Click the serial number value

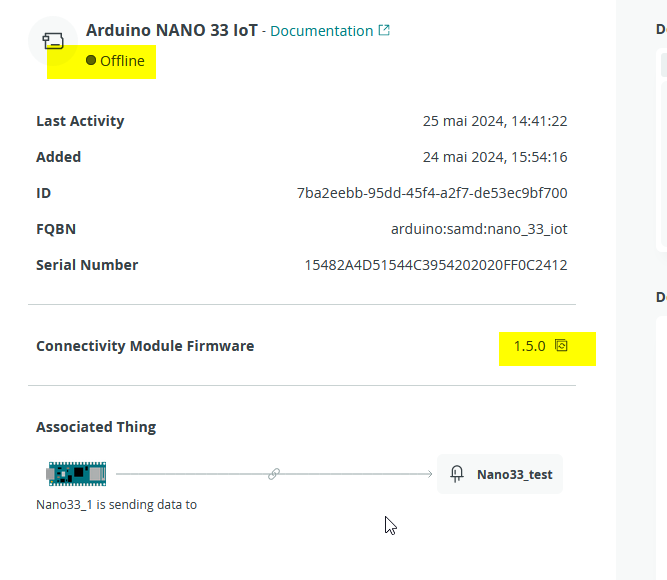pyautogui.click(x=436, y=265)
